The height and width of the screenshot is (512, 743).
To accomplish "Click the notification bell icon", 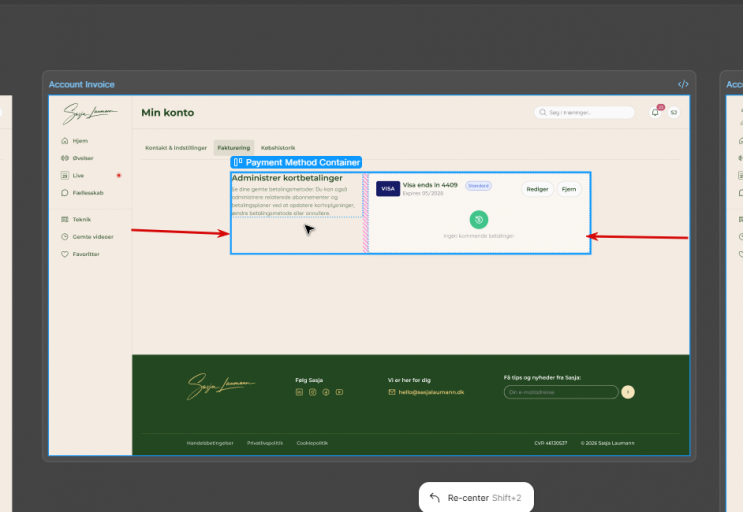I will click(655, 113).
